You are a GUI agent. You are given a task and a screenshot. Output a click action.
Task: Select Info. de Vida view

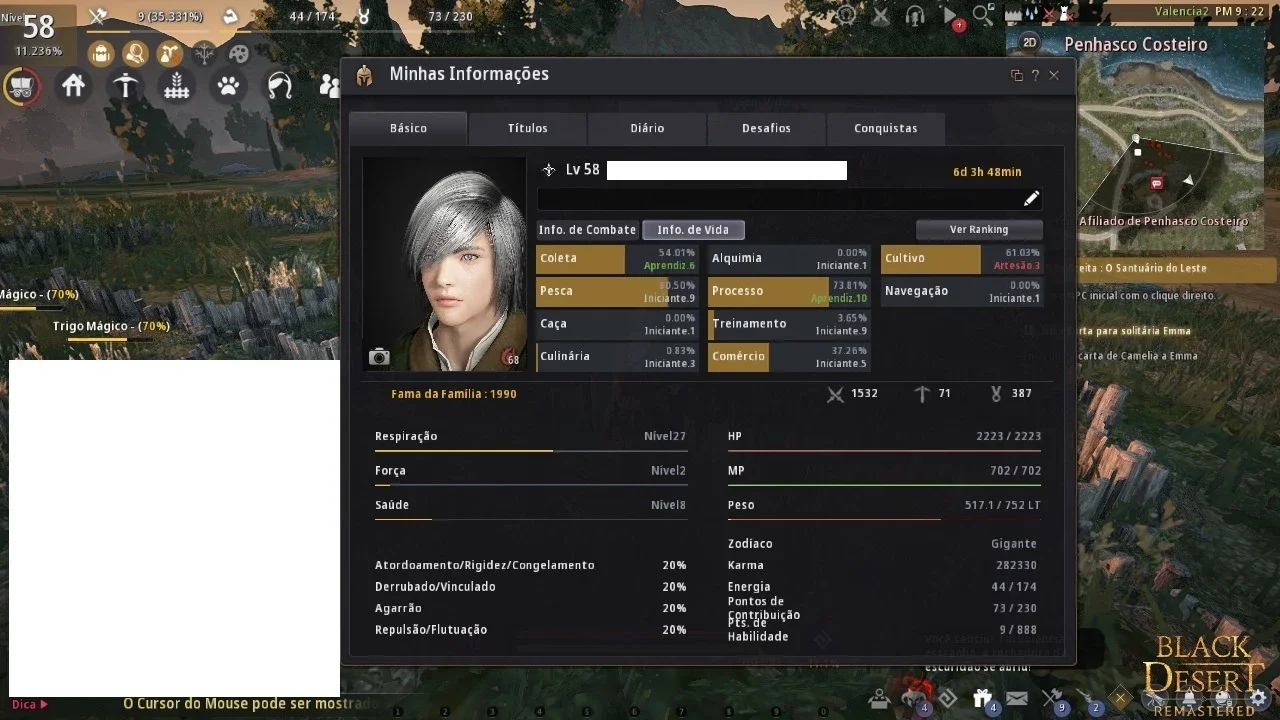(x=693, y=230)
